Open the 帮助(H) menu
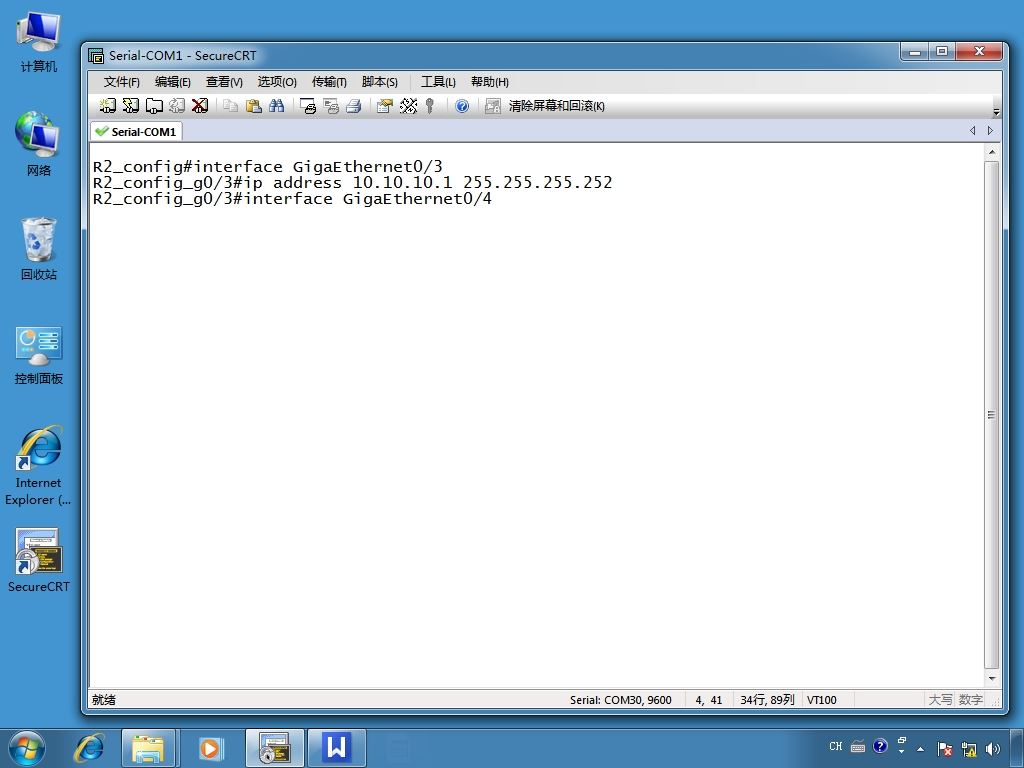 [490, 82]
